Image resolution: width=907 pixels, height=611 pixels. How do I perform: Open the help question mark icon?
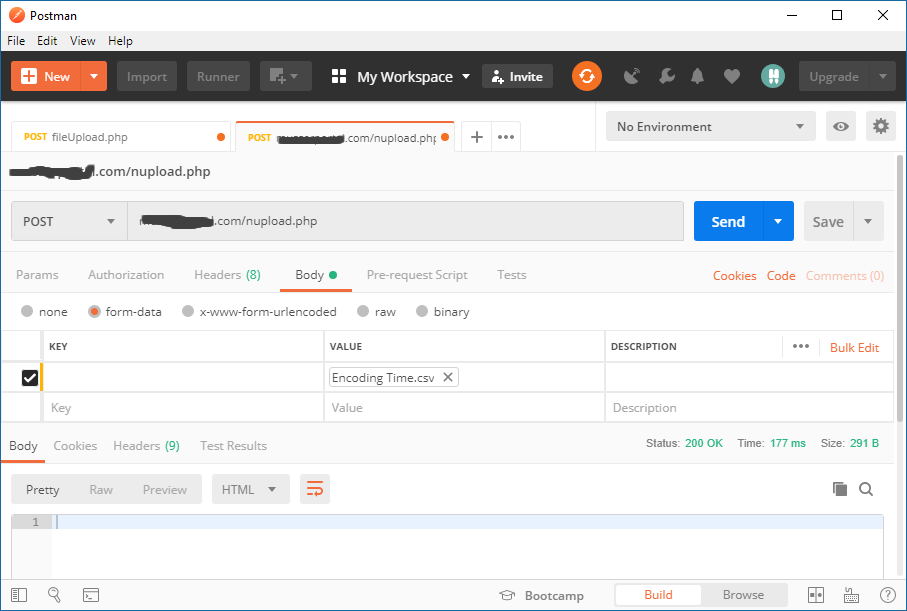click(887, 595)
